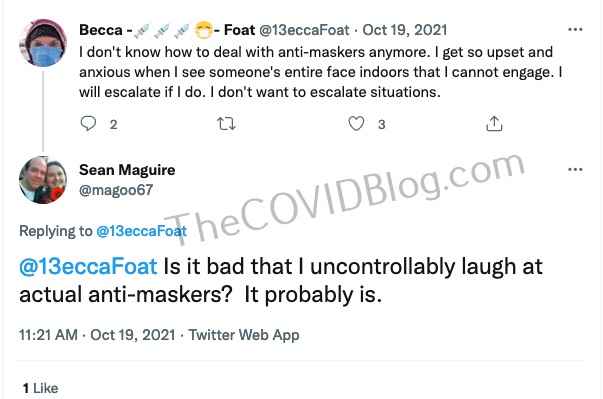Like Becca's tweet with the heart icon

pos(356,124)
